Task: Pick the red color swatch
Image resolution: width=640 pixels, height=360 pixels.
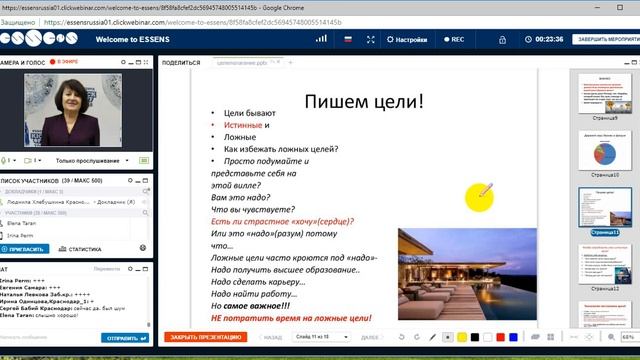Action: (500, 337)
